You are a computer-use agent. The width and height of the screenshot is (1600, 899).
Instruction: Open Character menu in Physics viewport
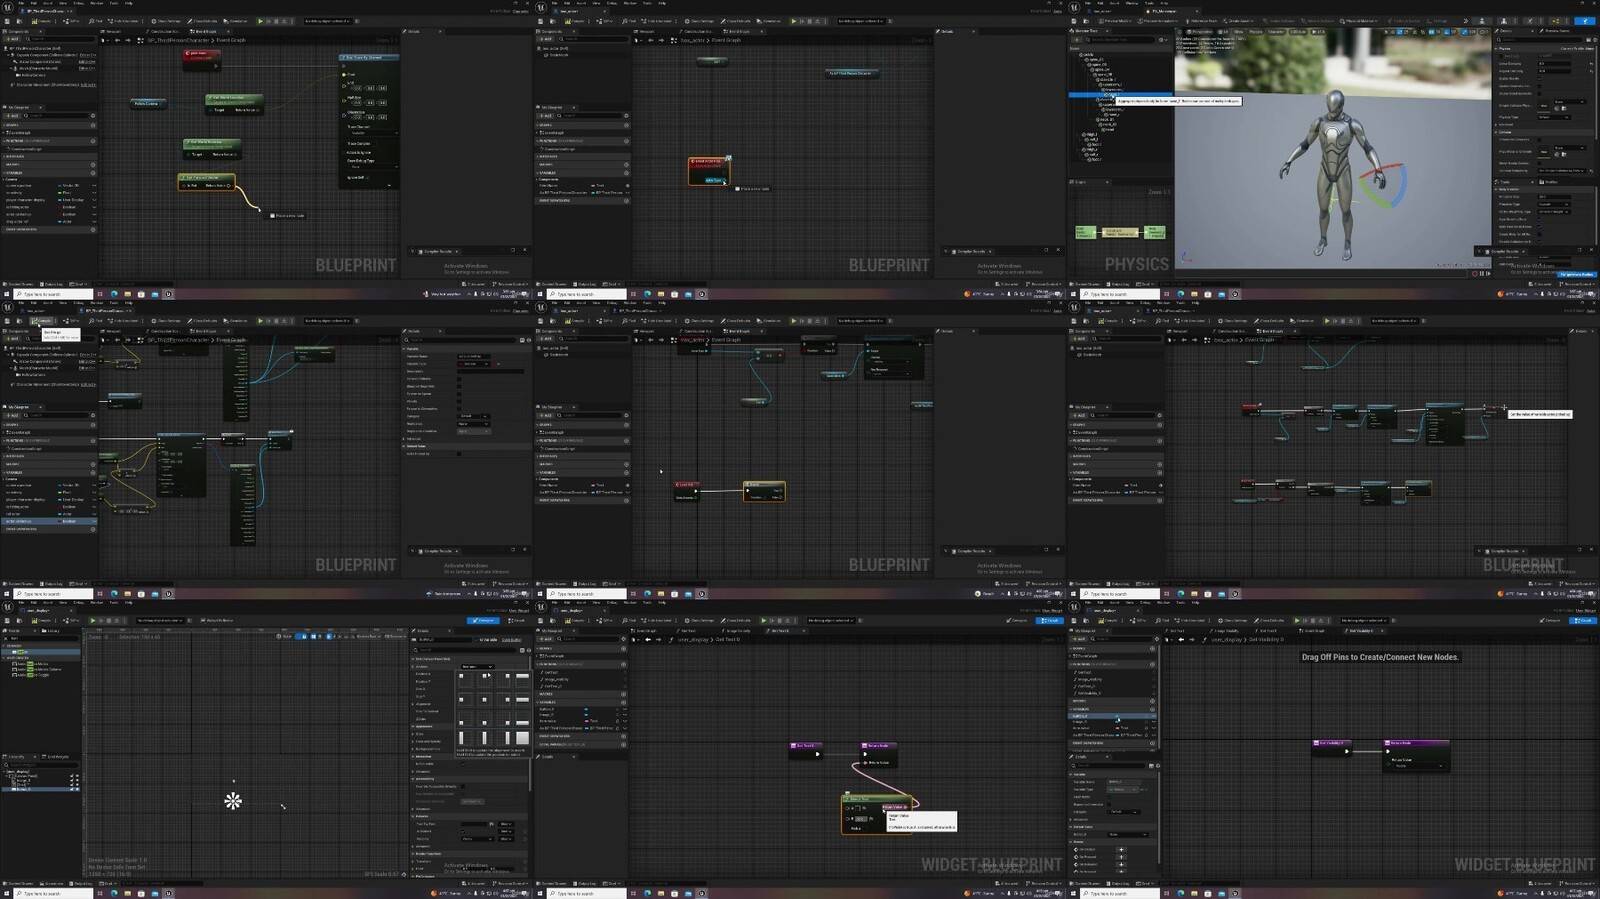click(x=1276, y=32)
